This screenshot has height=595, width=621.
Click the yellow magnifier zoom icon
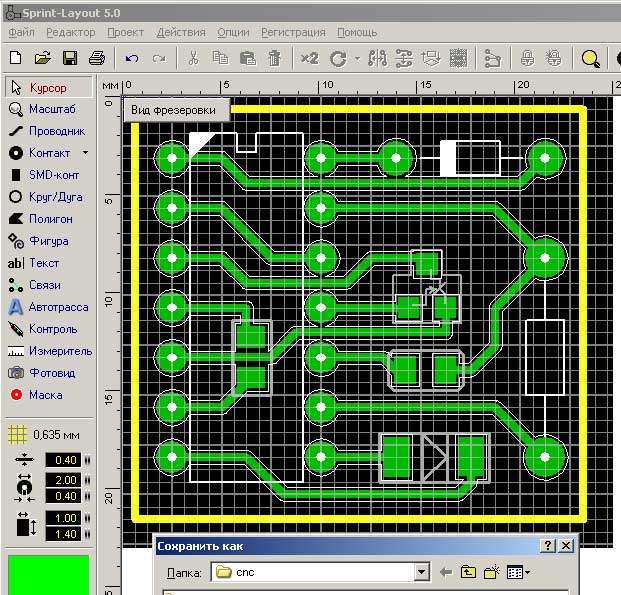590,59
